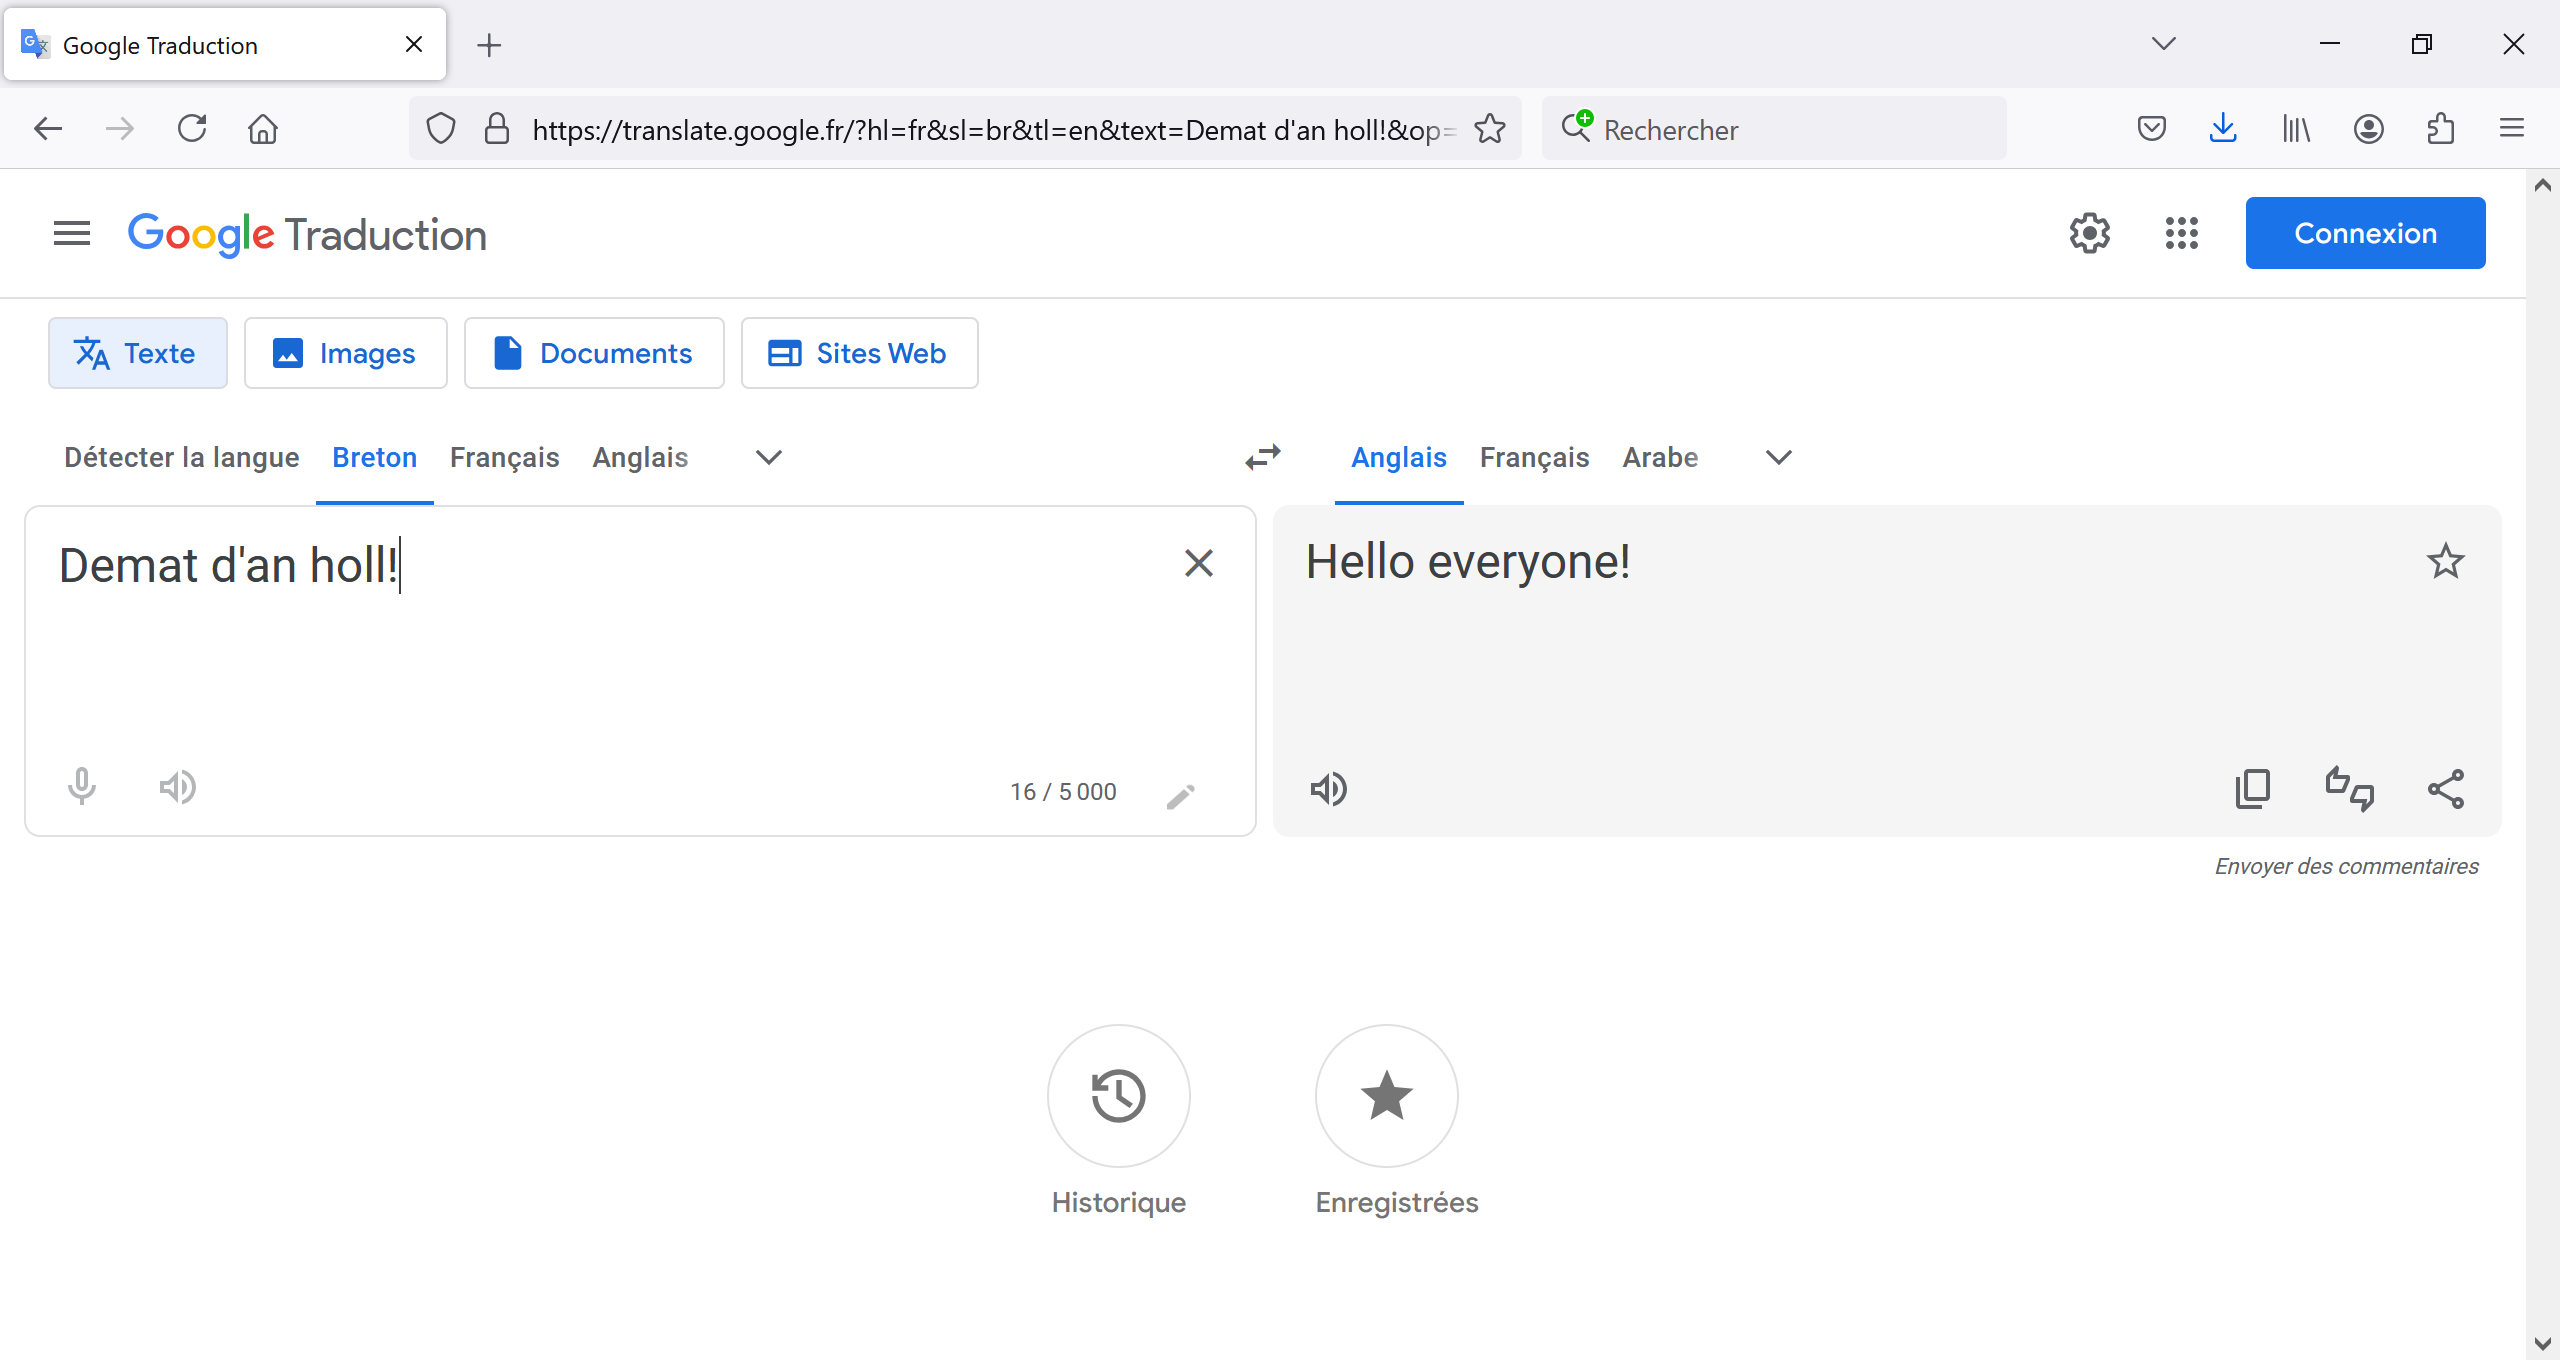Select Breton as source language
This screenshot has width=2560, height=1360.
coord(375,457)
